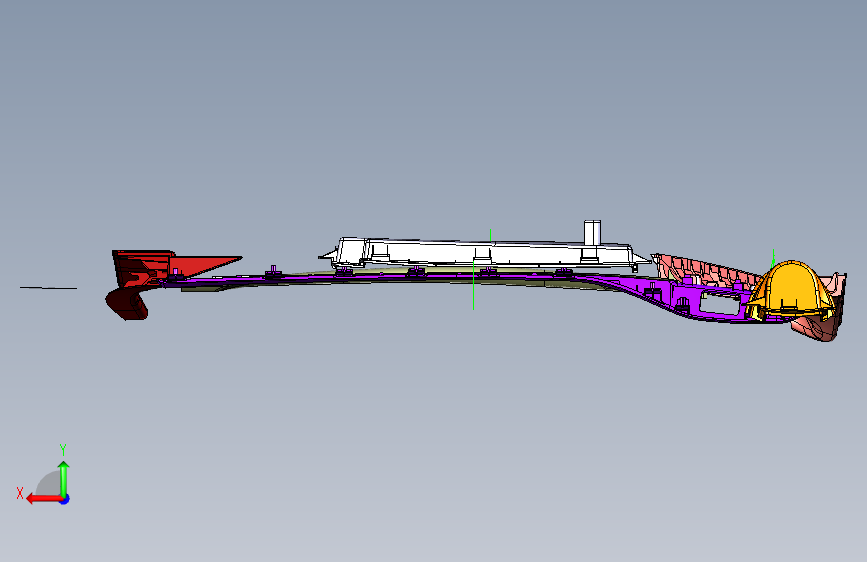Screen dimensions: 867x562
Task: Select the dark red curved hook part
Action: tap(127, 303)
